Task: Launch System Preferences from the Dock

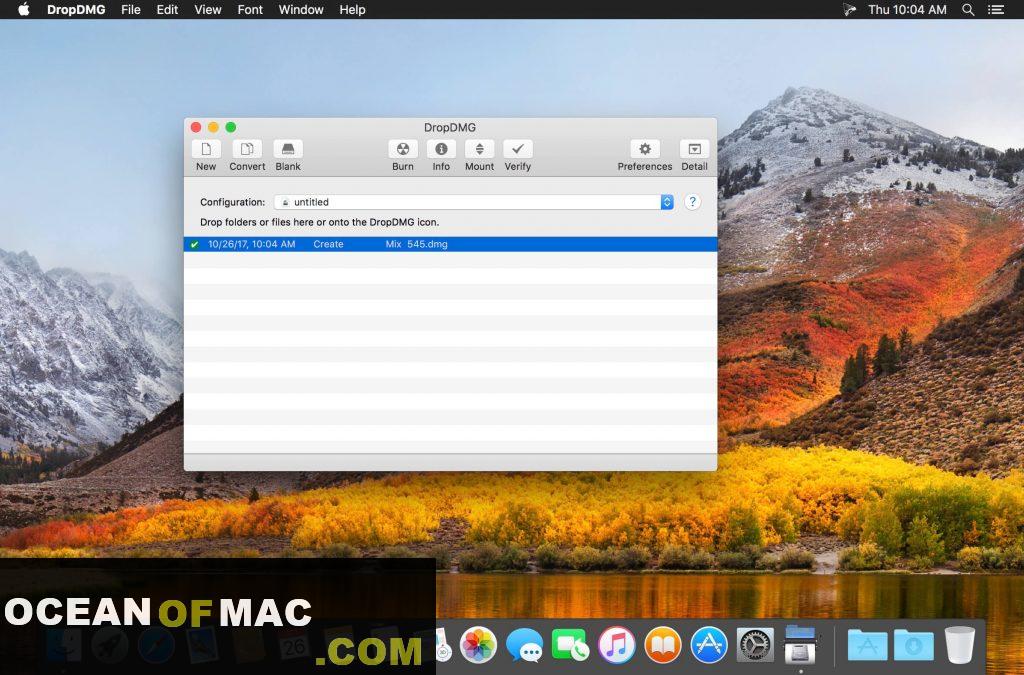Action: point(755,644)
